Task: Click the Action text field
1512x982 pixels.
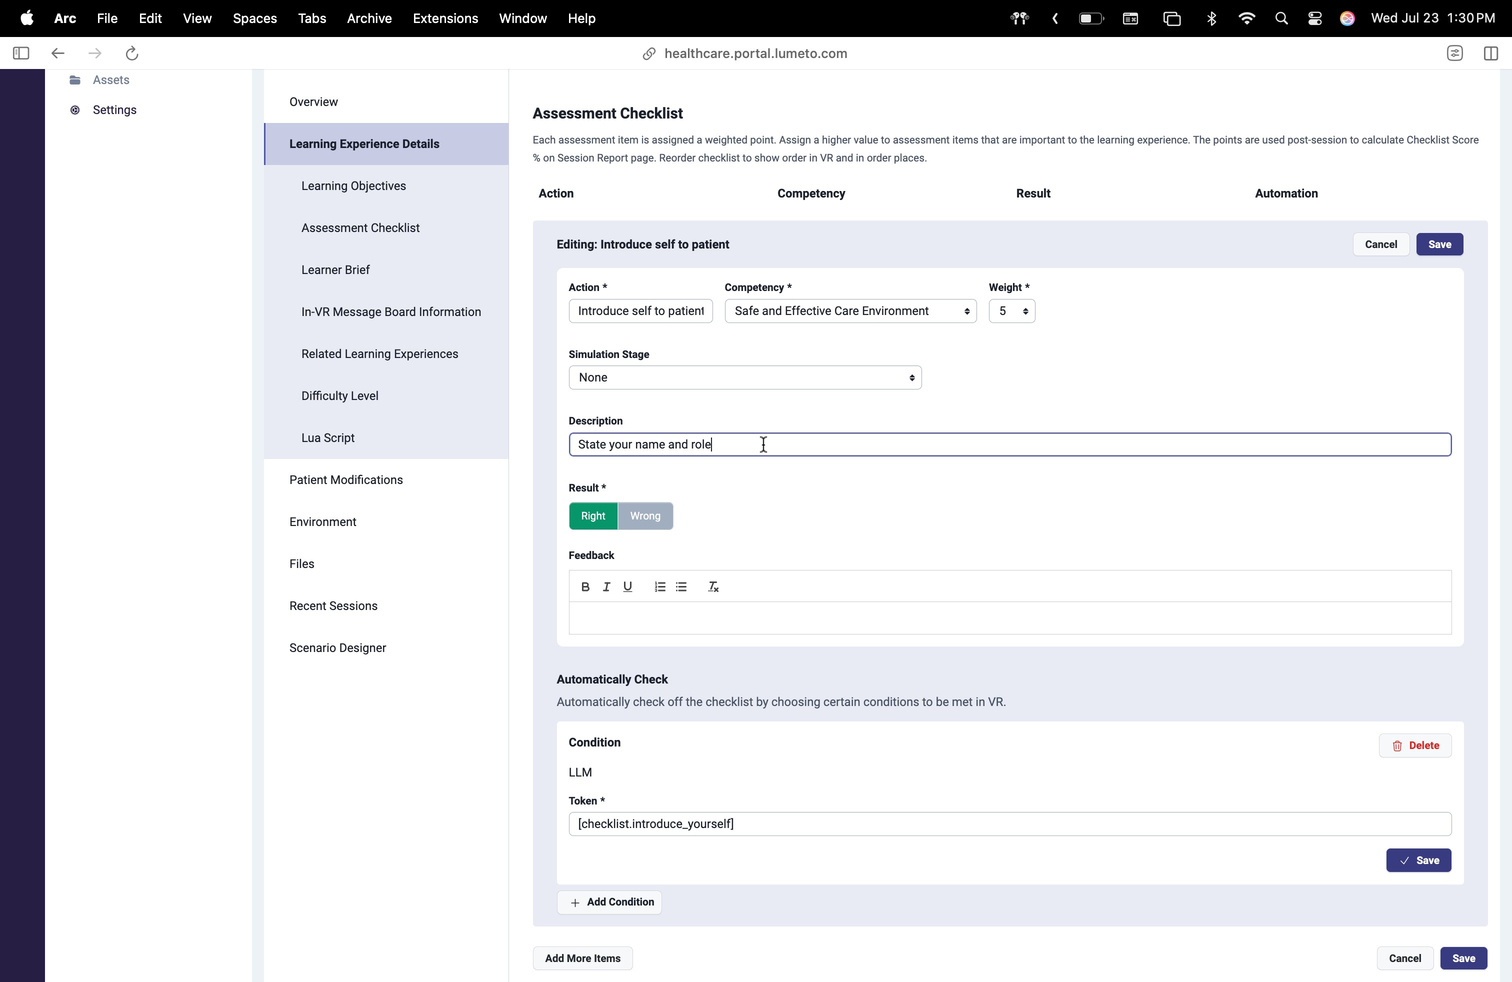Action: (641, 311)
